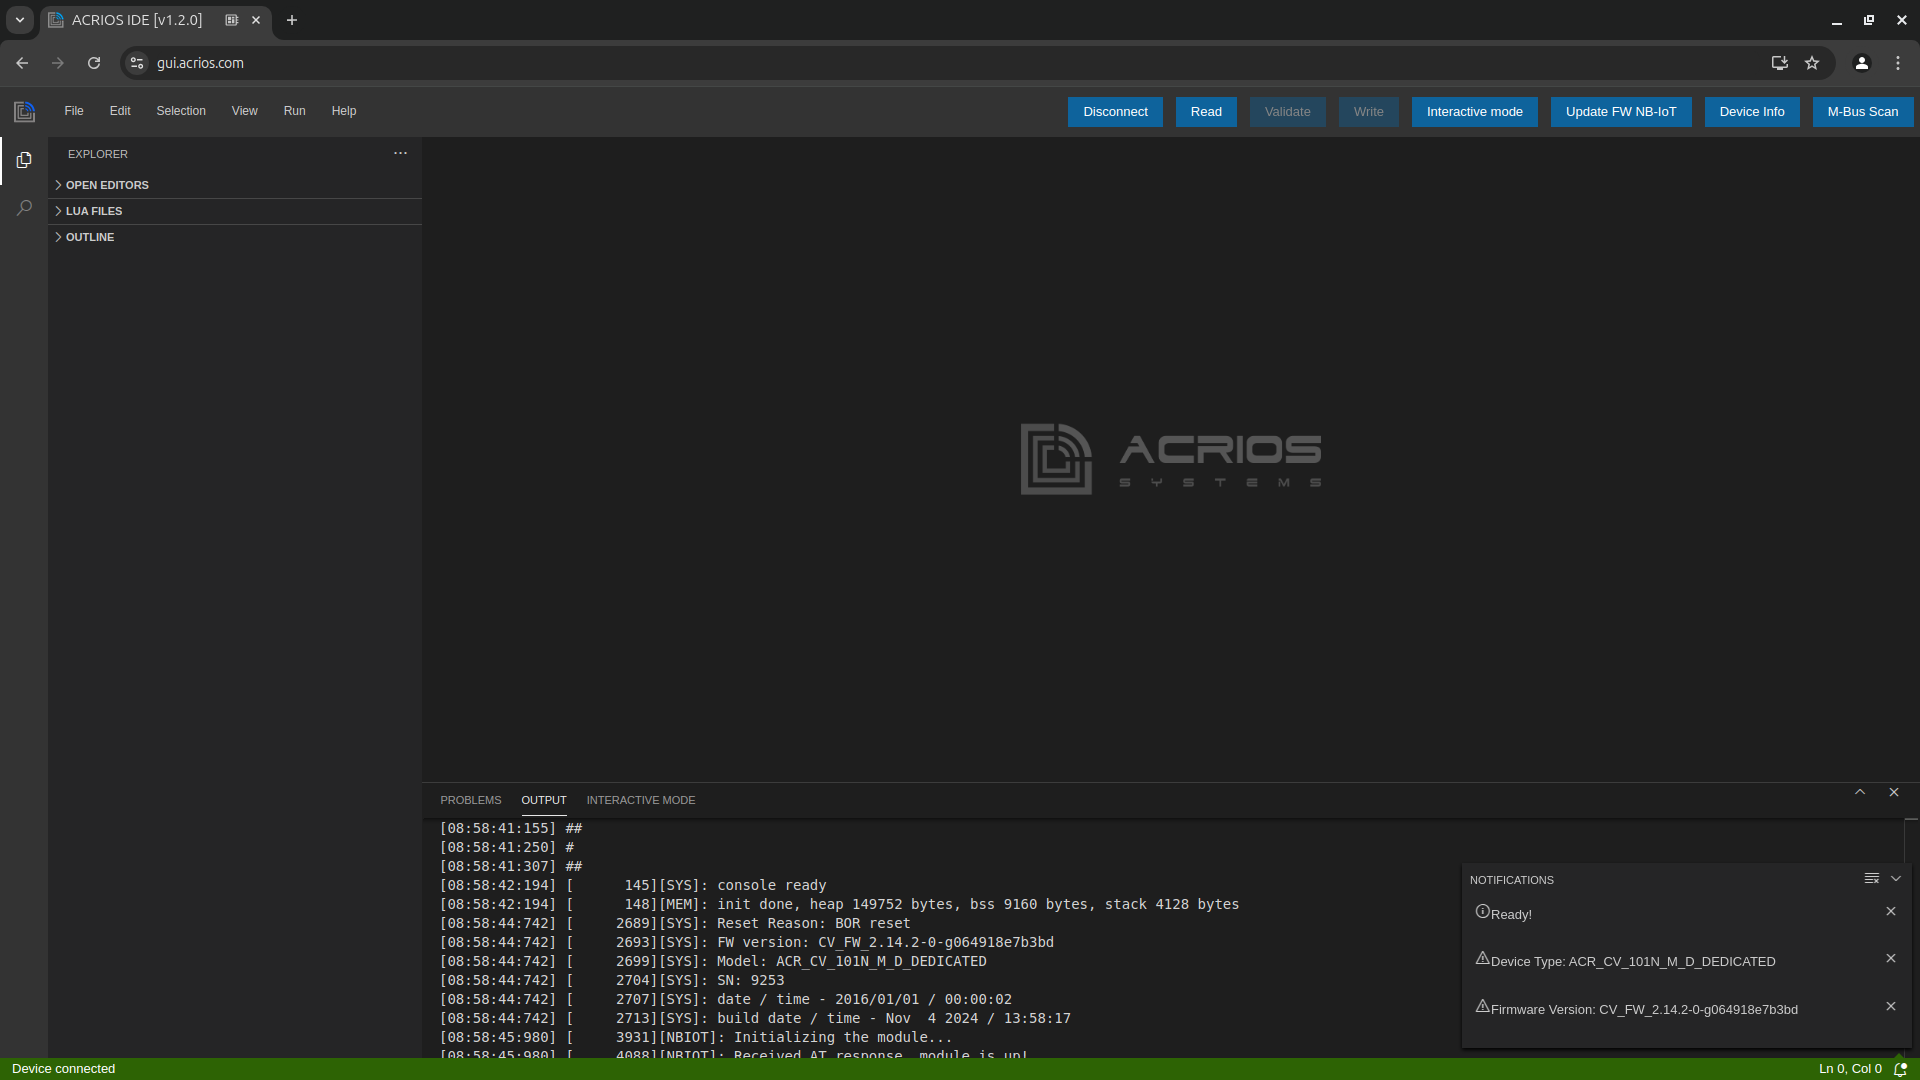Open the tab search dropdown arrow
This screenshot has height=1080, width=1920.
pyautogui.click(x=20, y=20)
